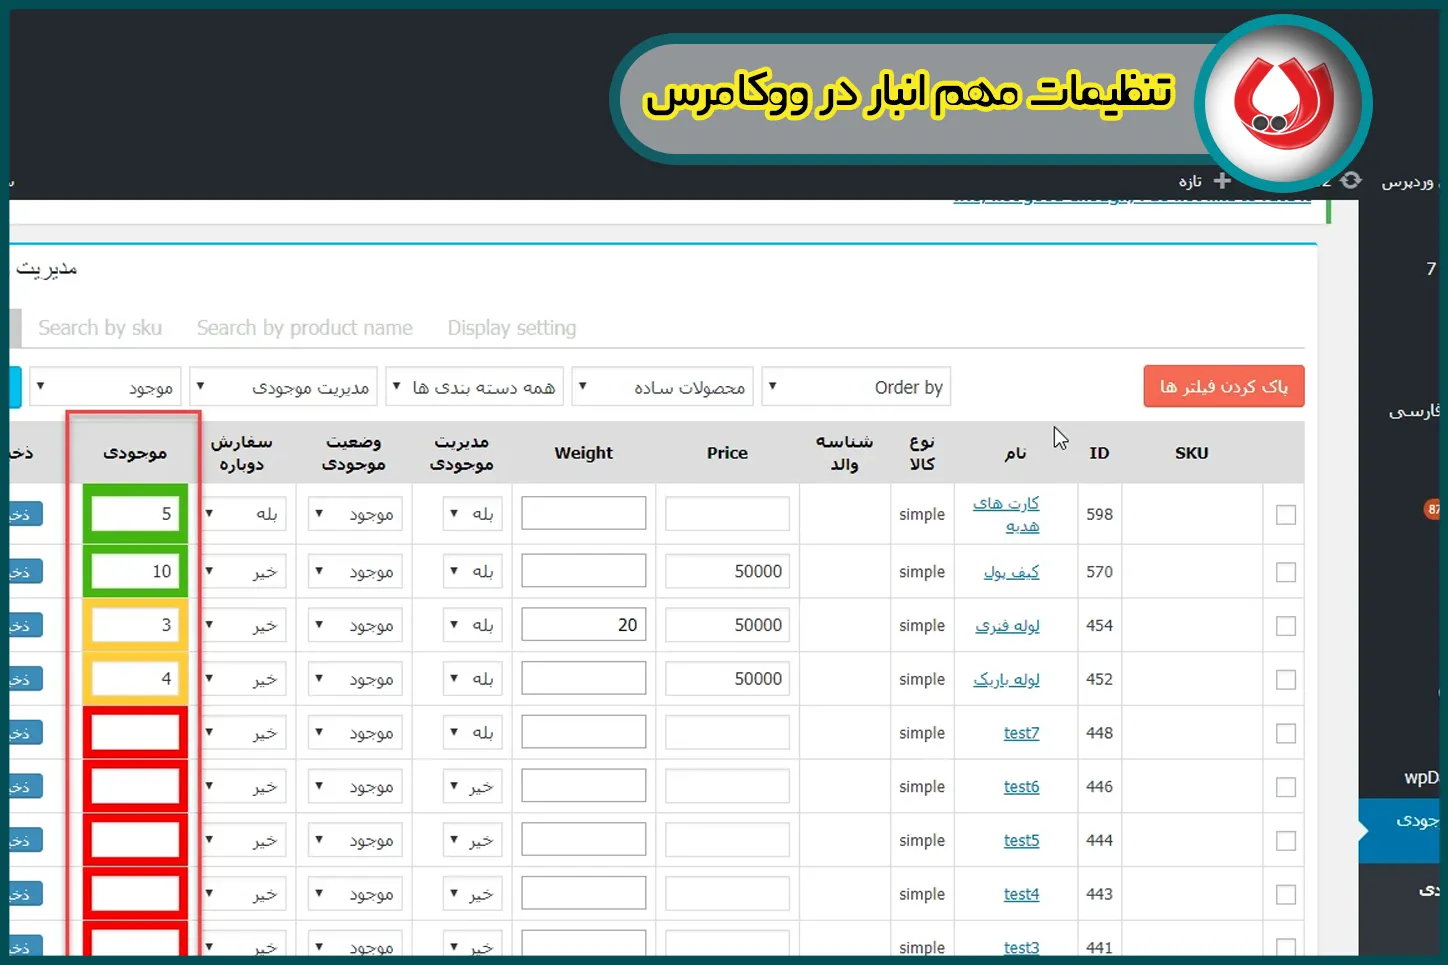The image size is (1448, 965).
Task: Click Weight field showing 20
Action: pos(584,625)
